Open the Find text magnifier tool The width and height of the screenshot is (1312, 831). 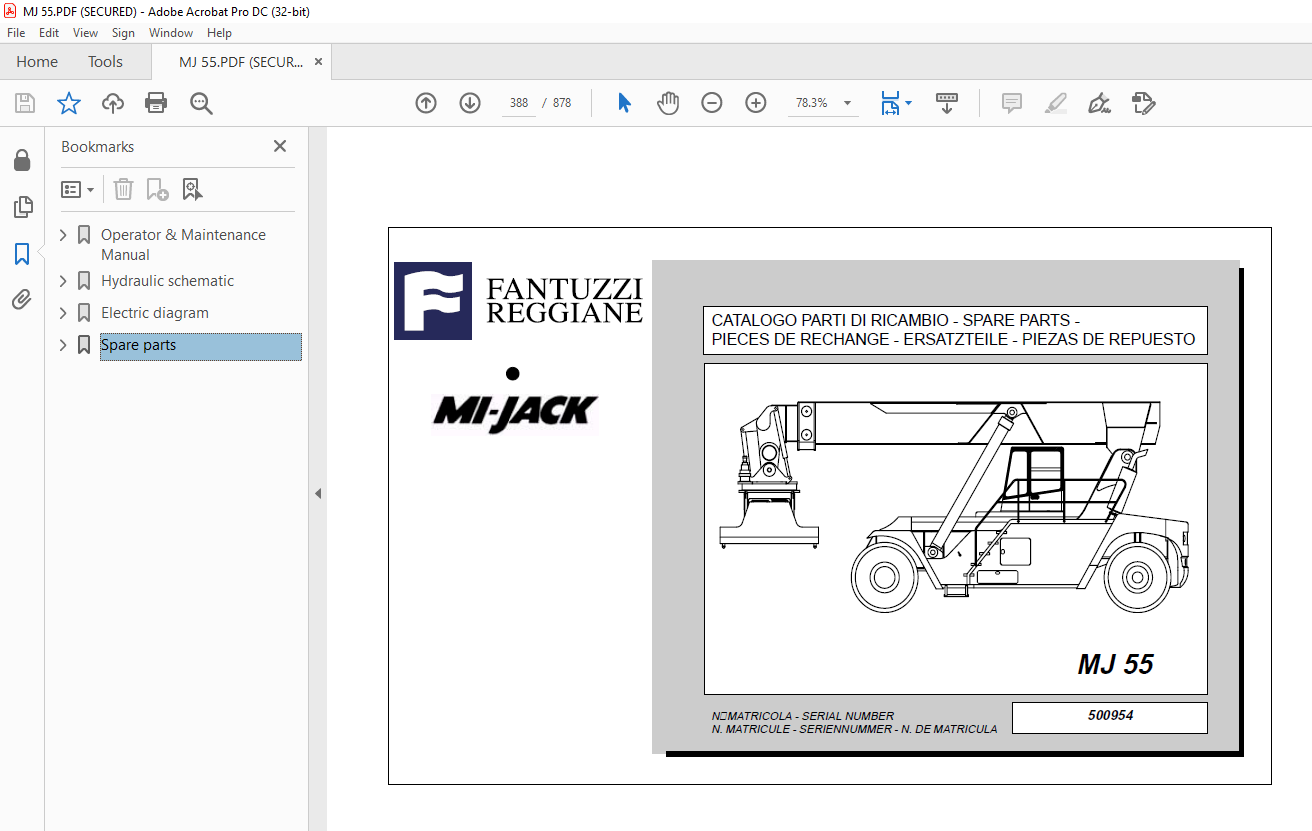(x=201, y=103)
